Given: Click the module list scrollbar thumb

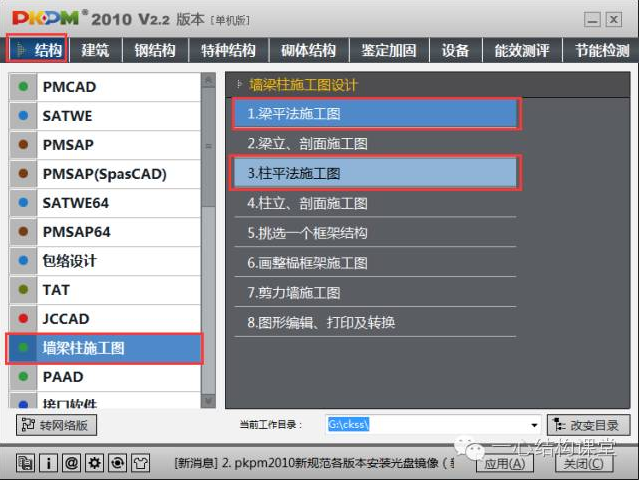Looking at the screenshot, I should 208,147.
